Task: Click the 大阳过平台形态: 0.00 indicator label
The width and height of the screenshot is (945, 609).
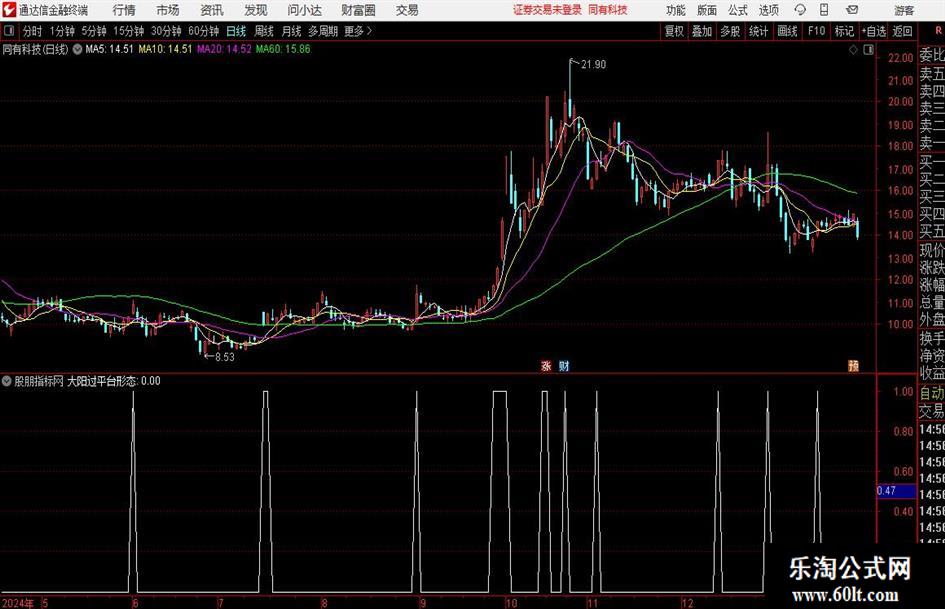Action: click(x=113, y=381)
